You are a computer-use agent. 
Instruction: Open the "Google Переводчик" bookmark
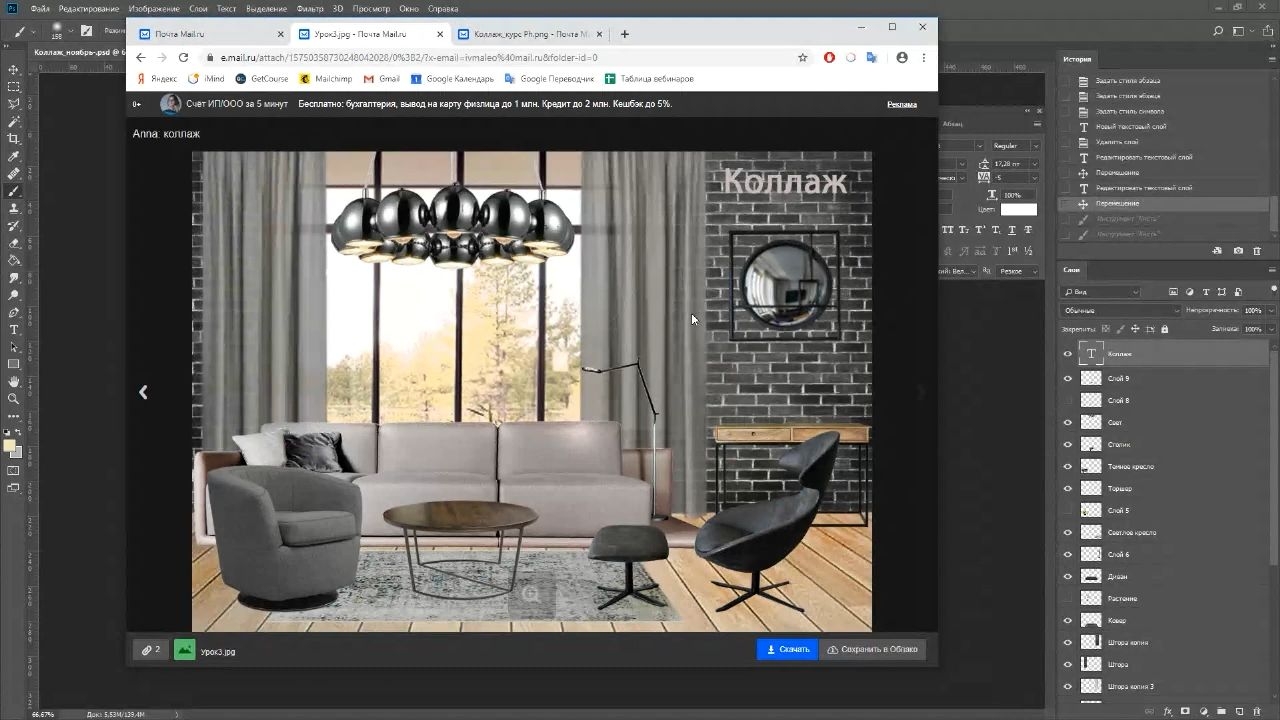[x=550, y=79]
